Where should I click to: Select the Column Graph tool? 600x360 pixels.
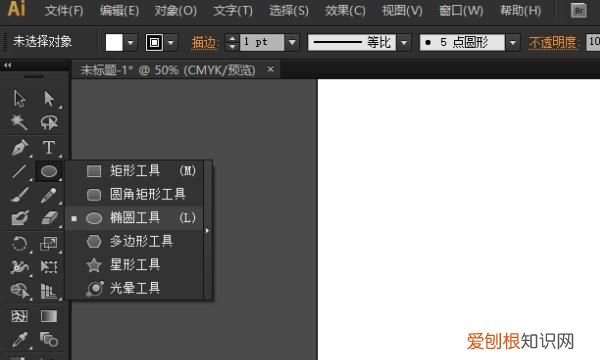[x=49, y=291]
